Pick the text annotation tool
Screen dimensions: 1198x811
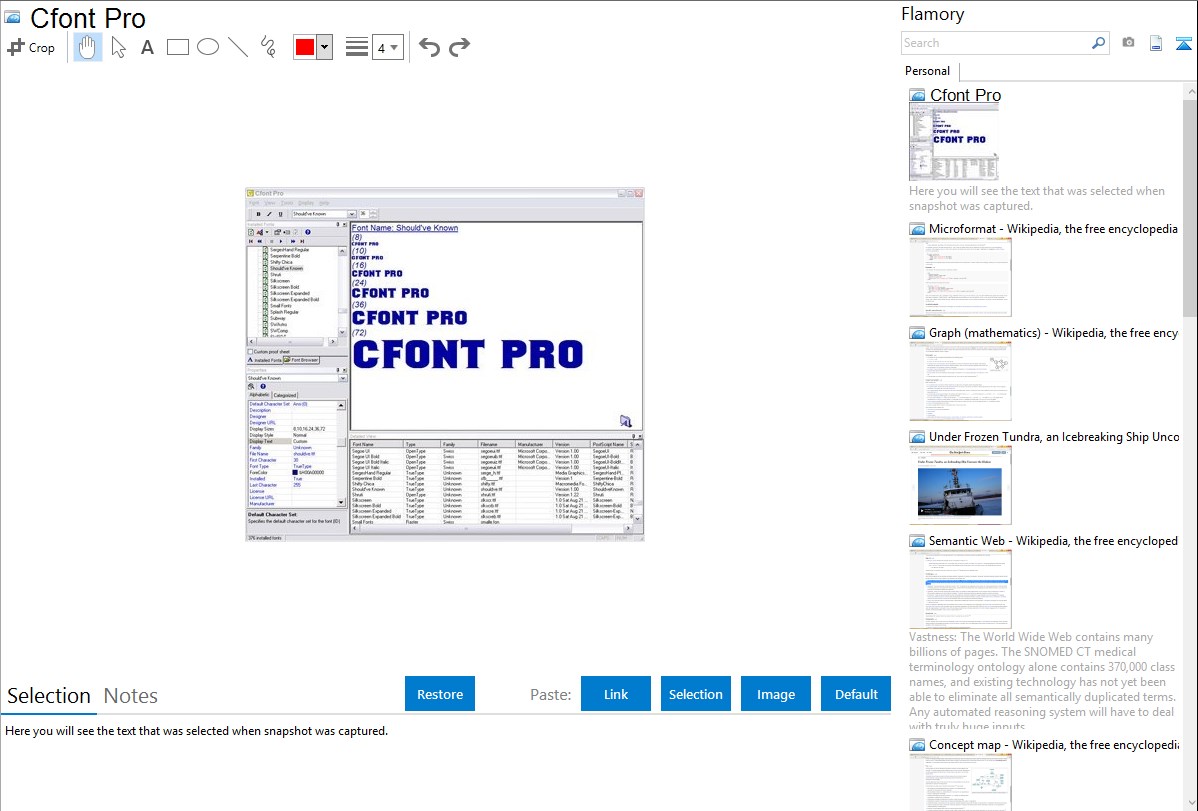(x=147, y=47)
